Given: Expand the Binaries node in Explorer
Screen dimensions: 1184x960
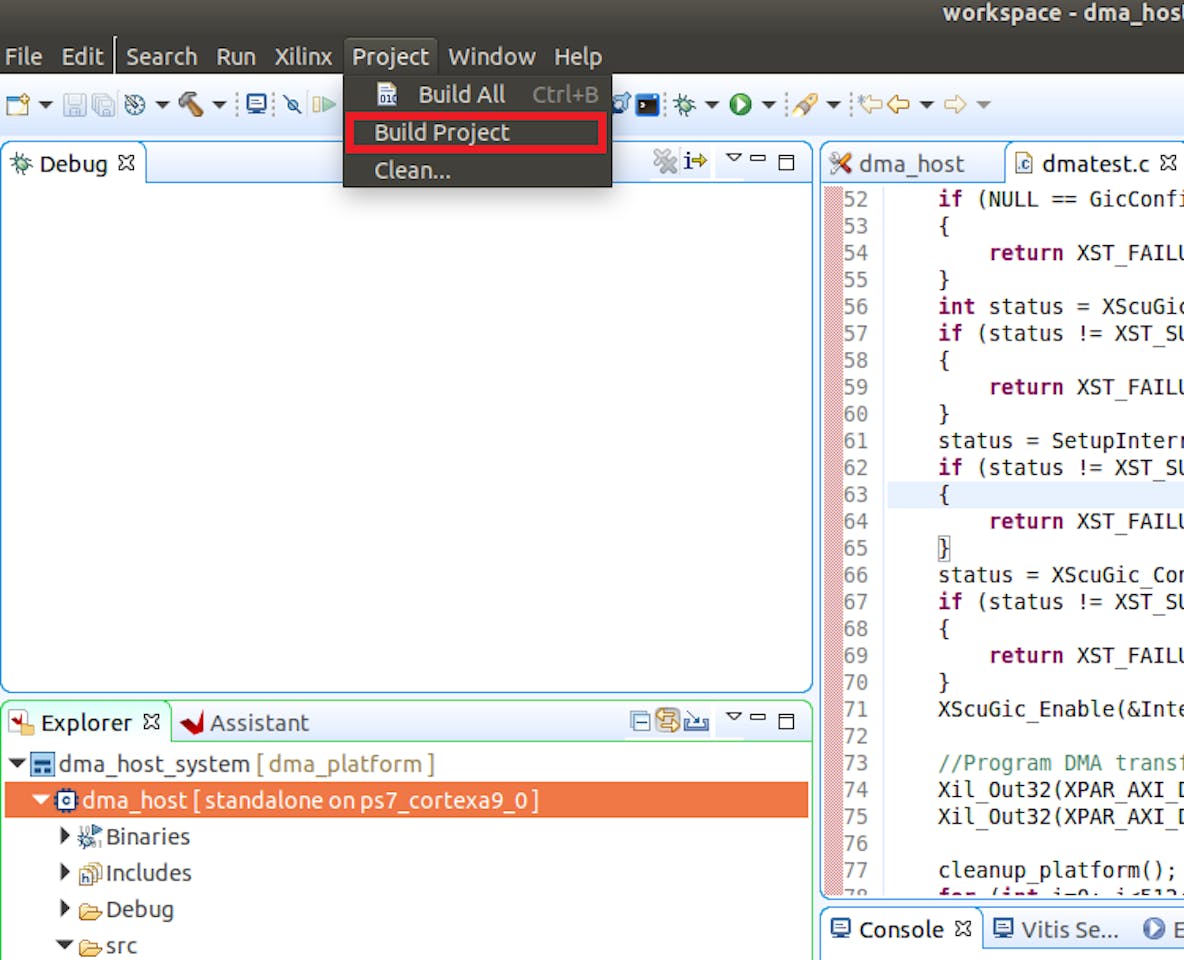Looking at the screenshot, I should coord(65,837).
